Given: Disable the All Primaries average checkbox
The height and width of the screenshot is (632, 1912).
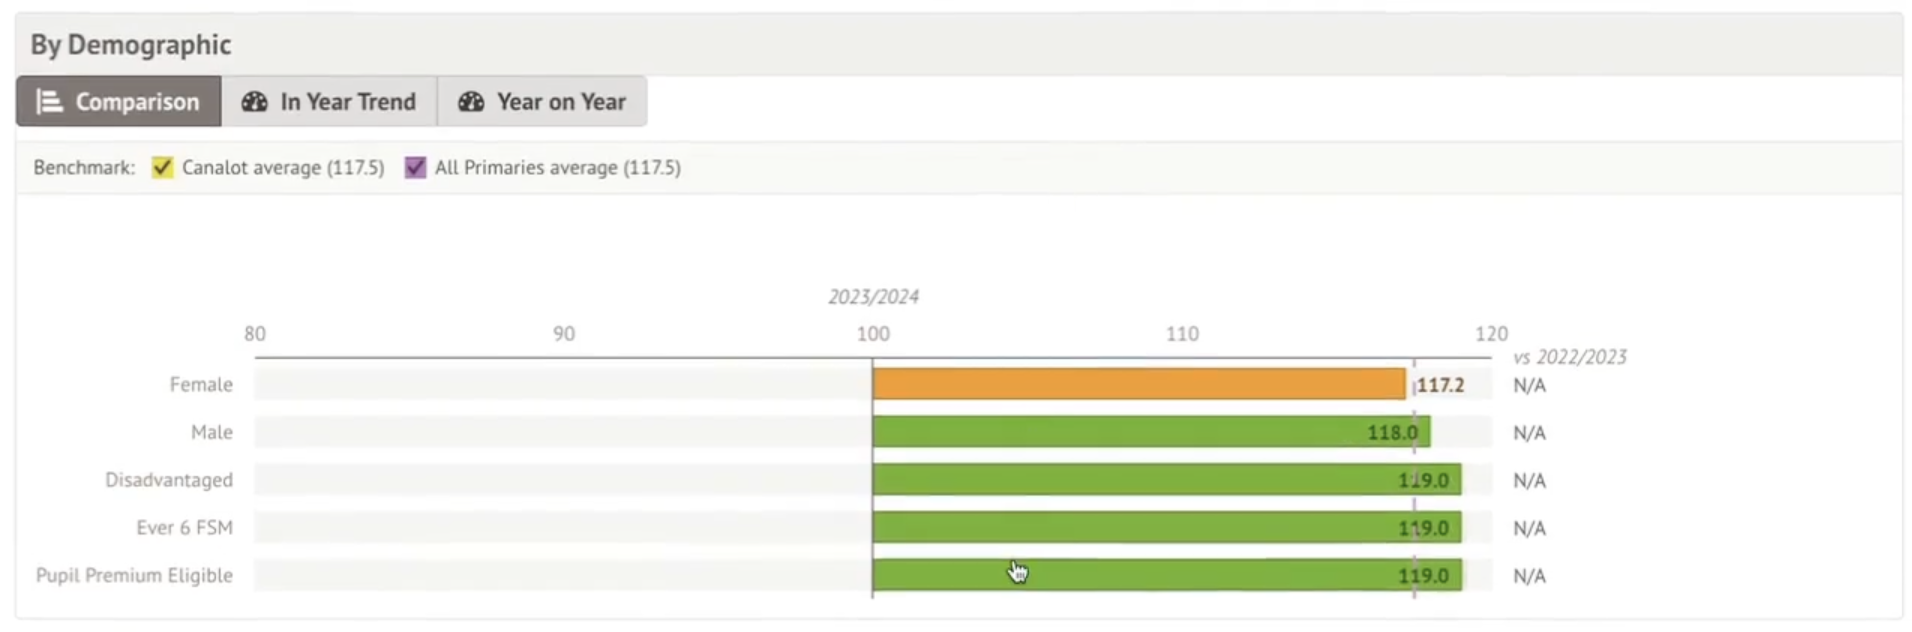Looking at the screenshot, I should coord(415,167).
